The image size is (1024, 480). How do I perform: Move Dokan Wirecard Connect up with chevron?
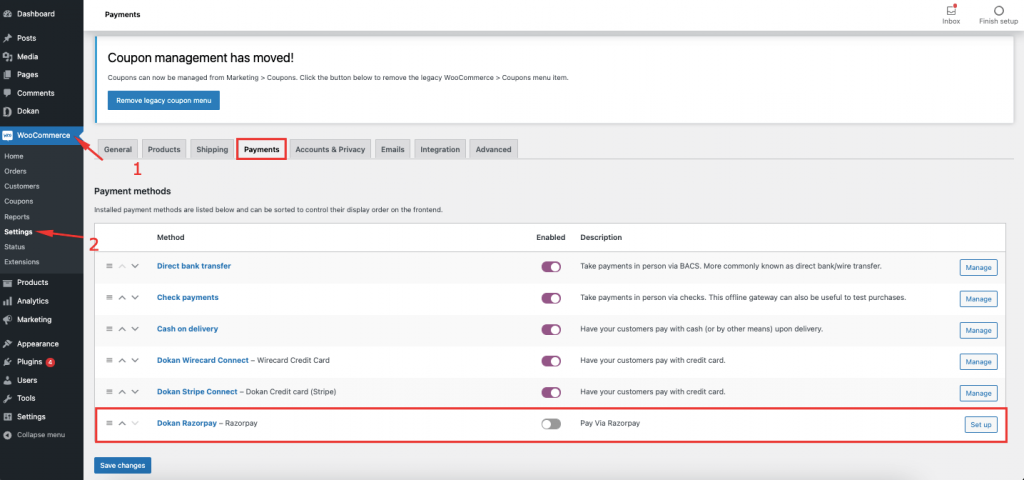(x=122, y=360)
